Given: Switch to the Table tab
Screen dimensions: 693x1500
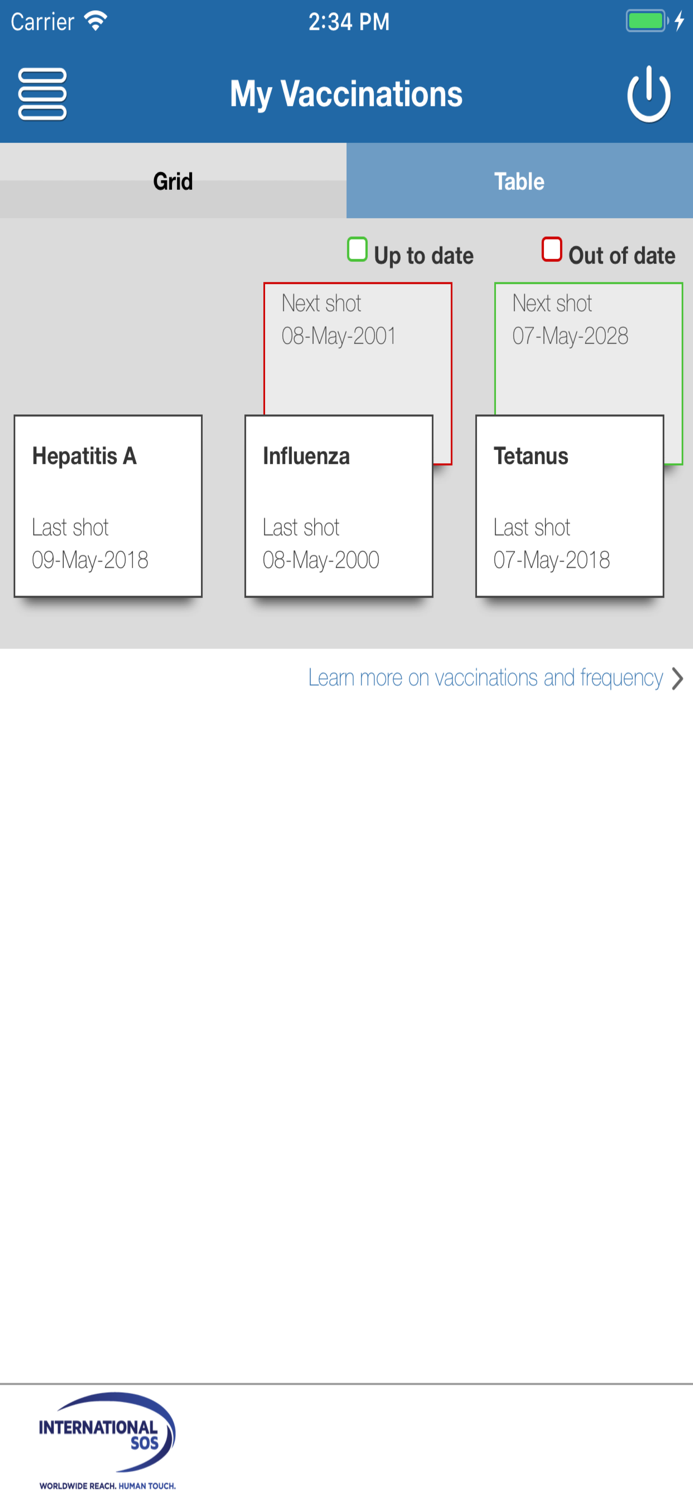Looking at the screenshot, I should pos(519,181).
